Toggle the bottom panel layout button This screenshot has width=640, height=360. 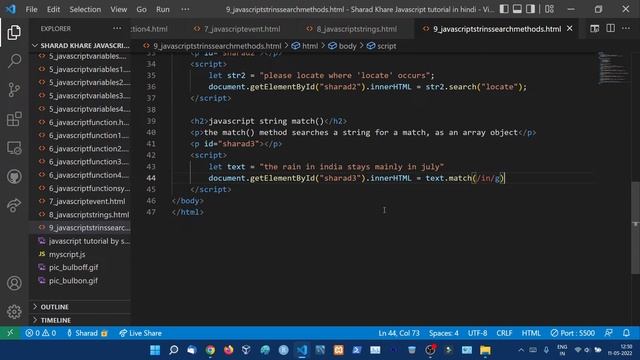(517, 9)
